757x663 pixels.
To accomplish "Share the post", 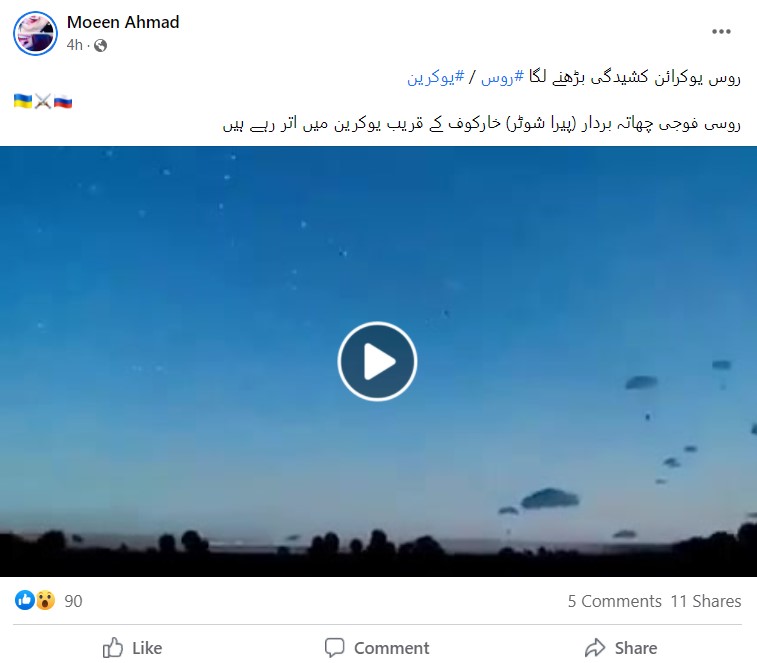I will 621,648.
